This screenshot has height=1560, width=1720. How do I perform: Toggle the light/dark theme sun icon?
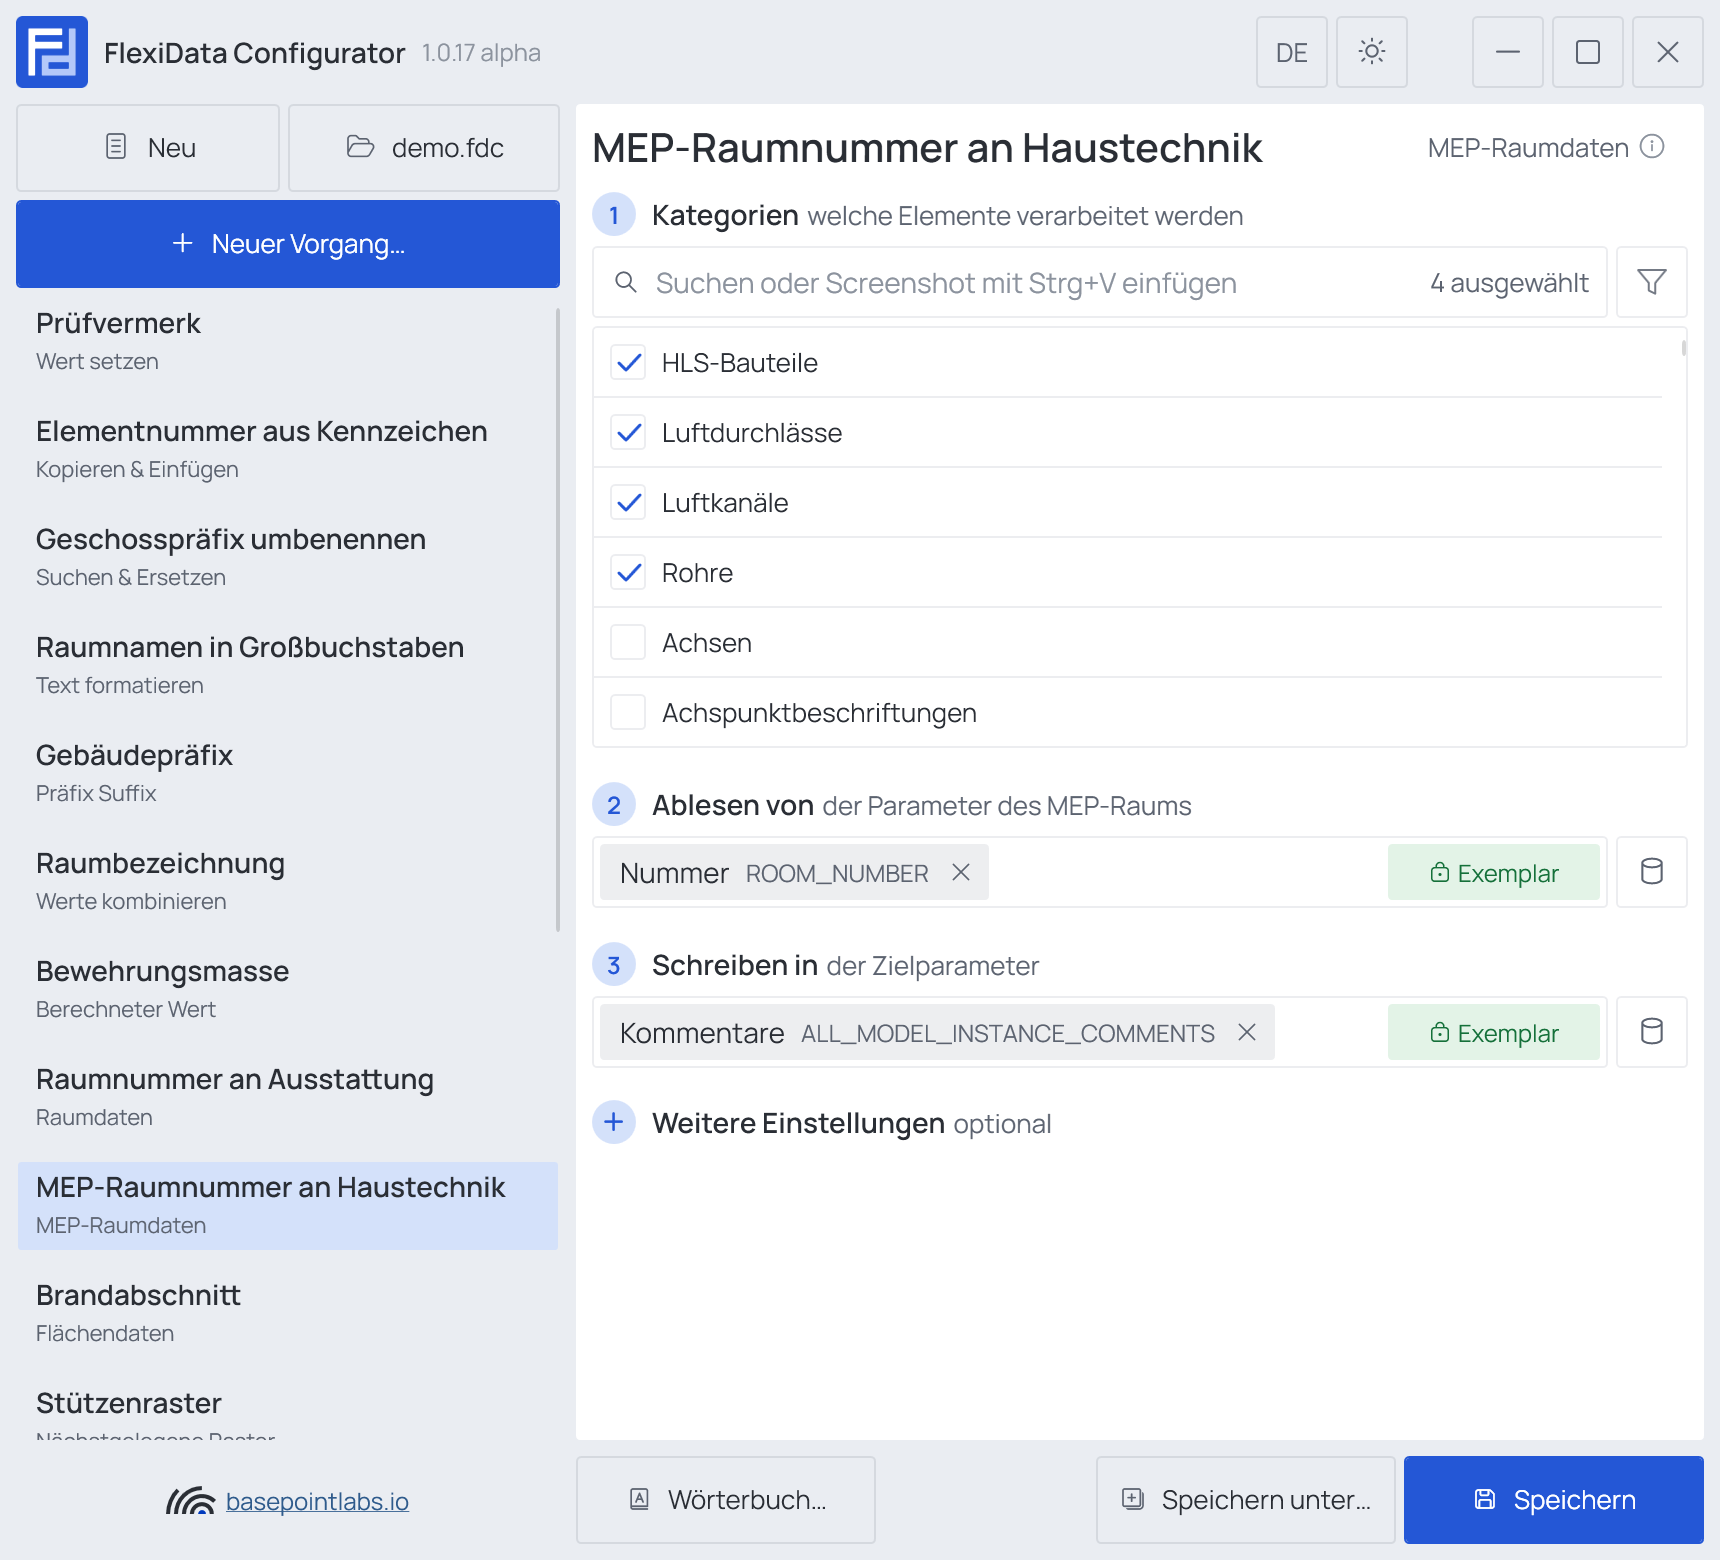tap(1372, 52)
